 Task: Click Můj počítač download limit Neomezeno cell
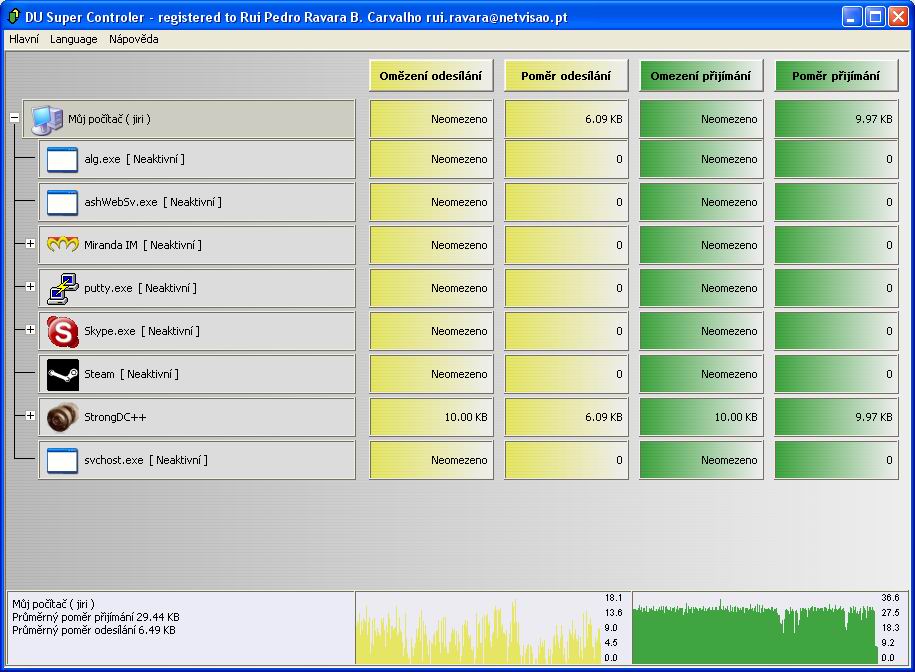pyautogui.click(x=701, y=119)
